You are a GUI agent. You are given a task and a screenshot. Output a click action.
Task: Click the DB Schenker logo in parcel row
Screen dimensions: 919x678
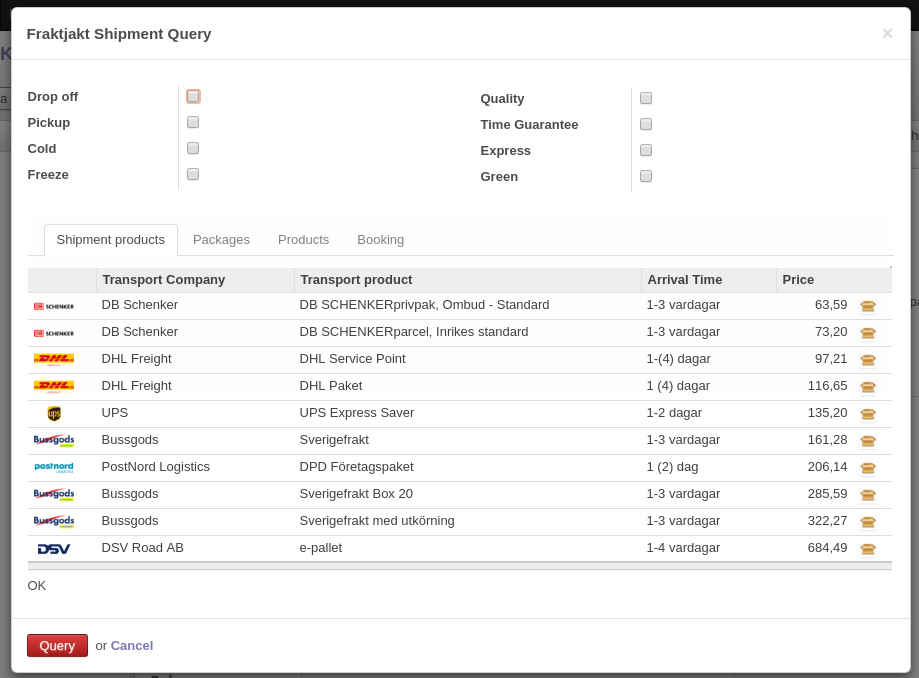pos(54,333)
